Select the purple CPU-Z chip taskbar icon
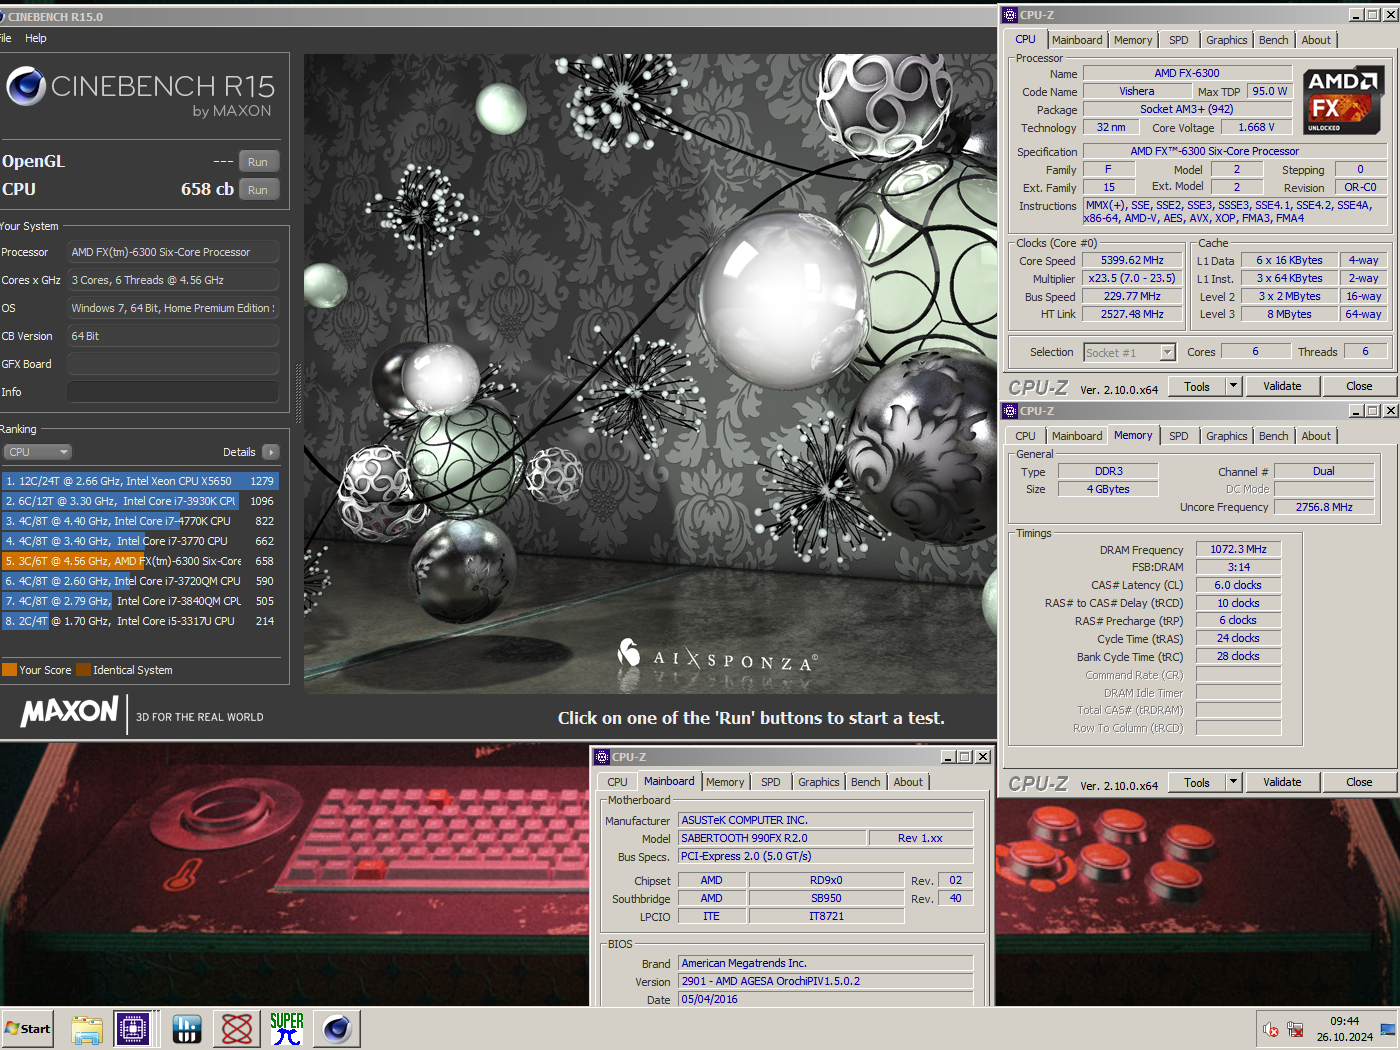 point(133,1029)
